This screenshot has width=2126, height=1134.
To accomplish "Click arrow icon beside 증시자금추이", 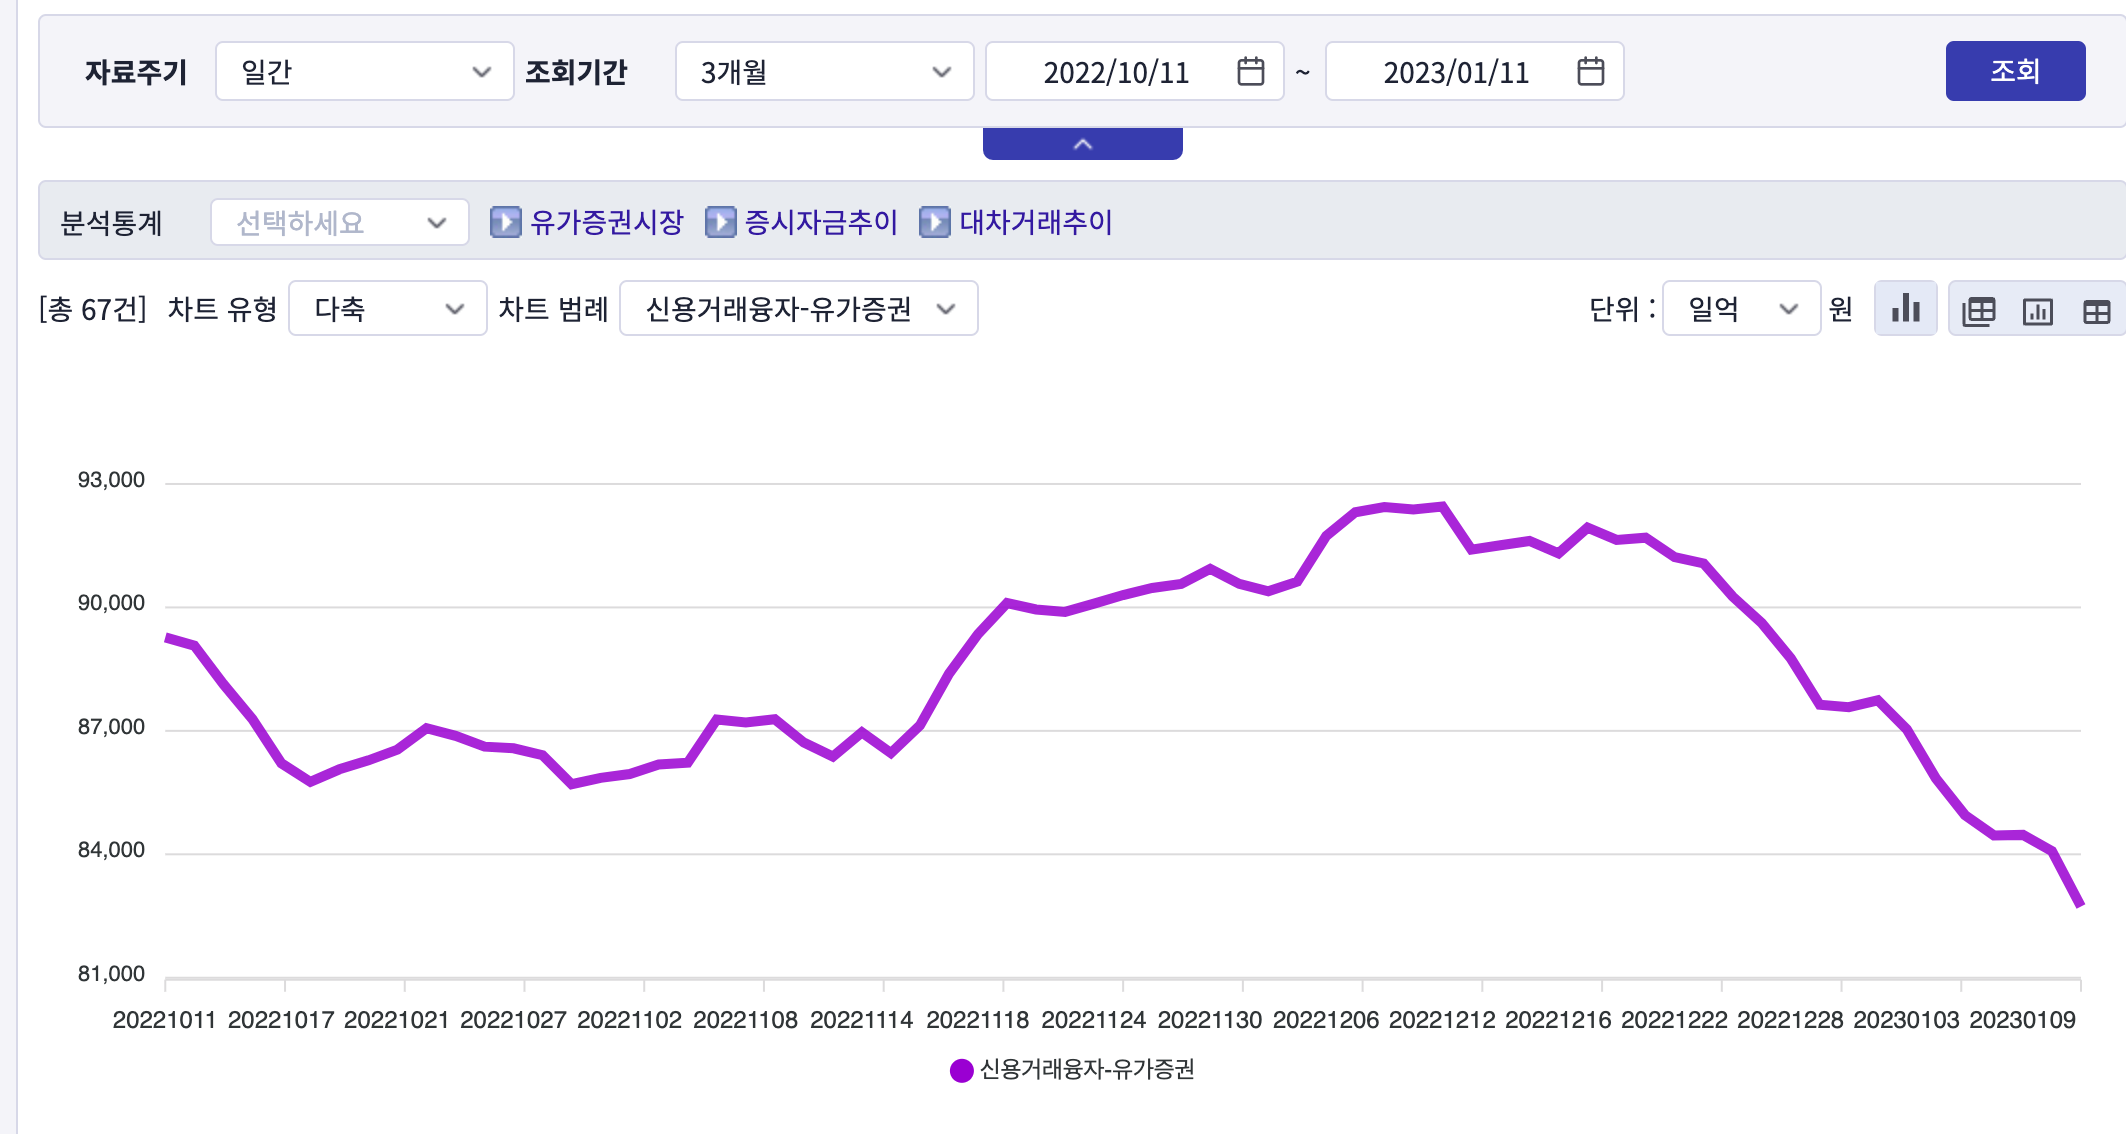I will [720, 222].
